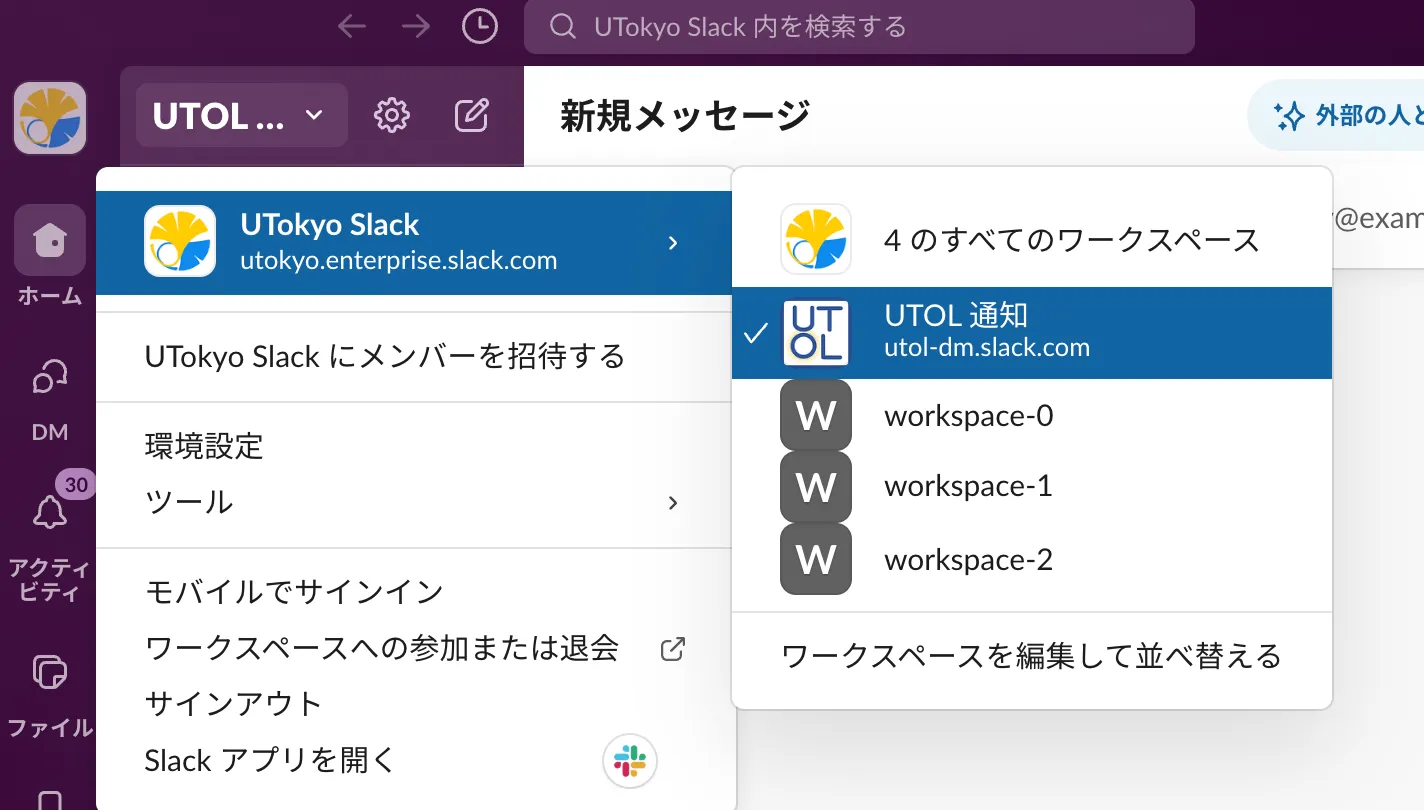Click サインアウト to sign out
The width and height of the screenshot is (1424, 810).
click(233, 704)
